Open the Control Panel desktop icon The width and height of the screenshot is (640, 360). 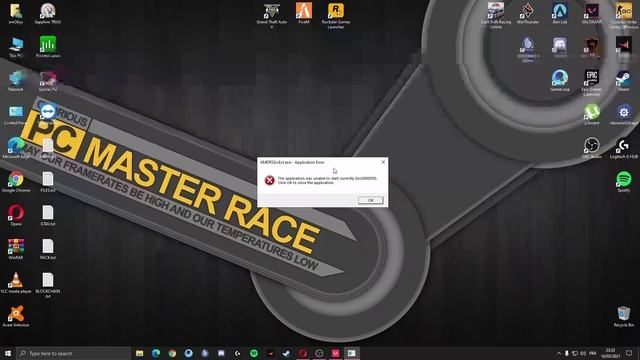pos(16,114)
